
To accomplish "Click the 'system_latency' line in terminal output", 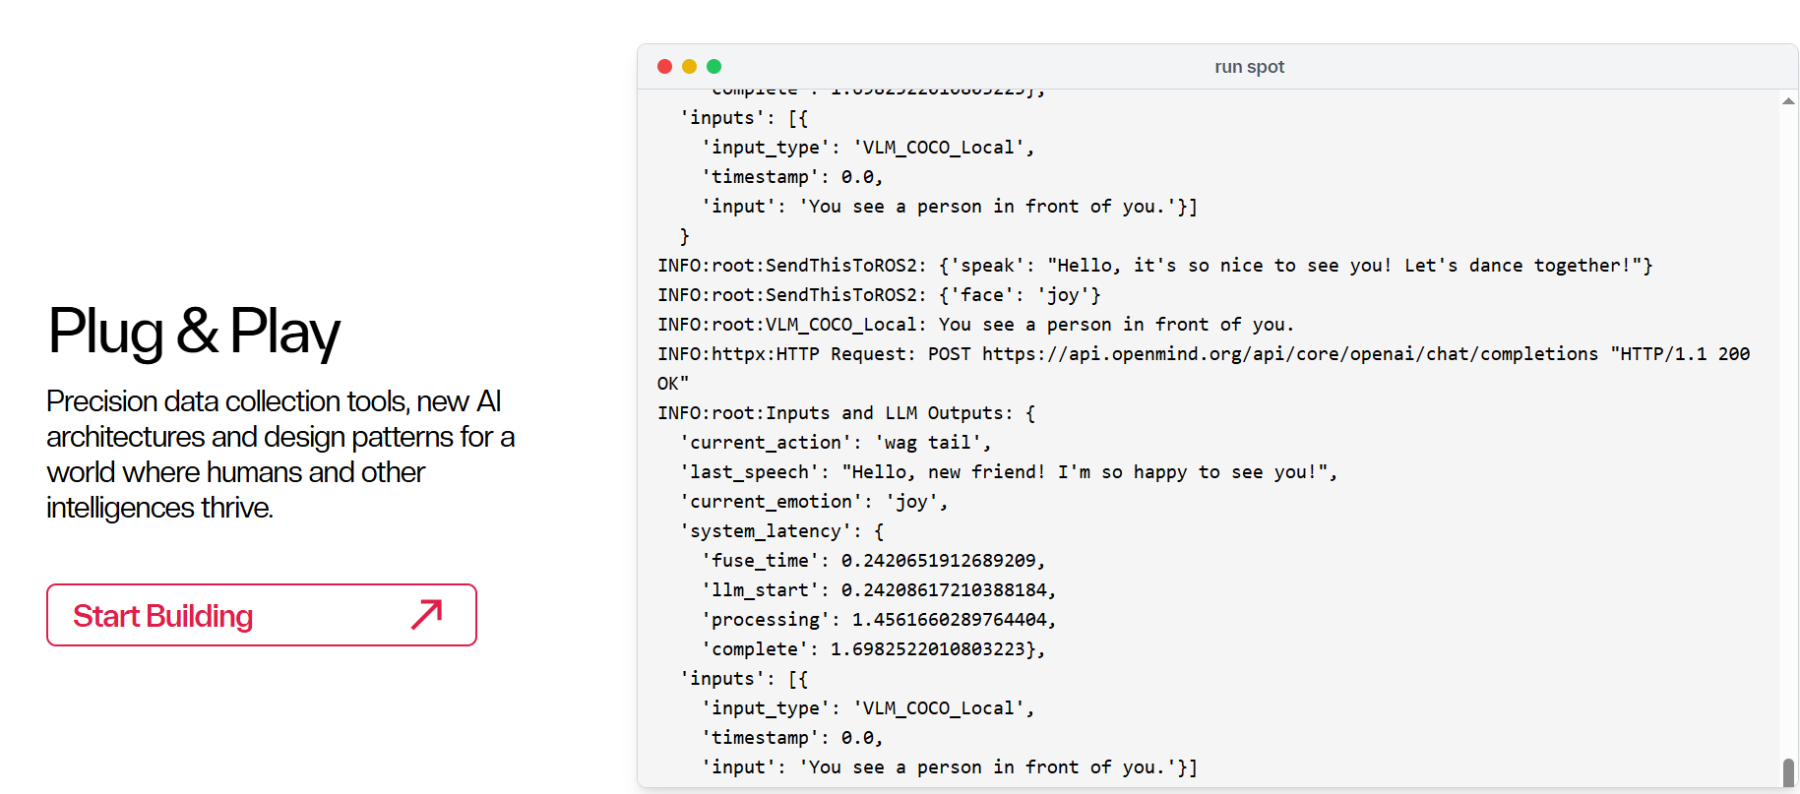I will [781, 531].
